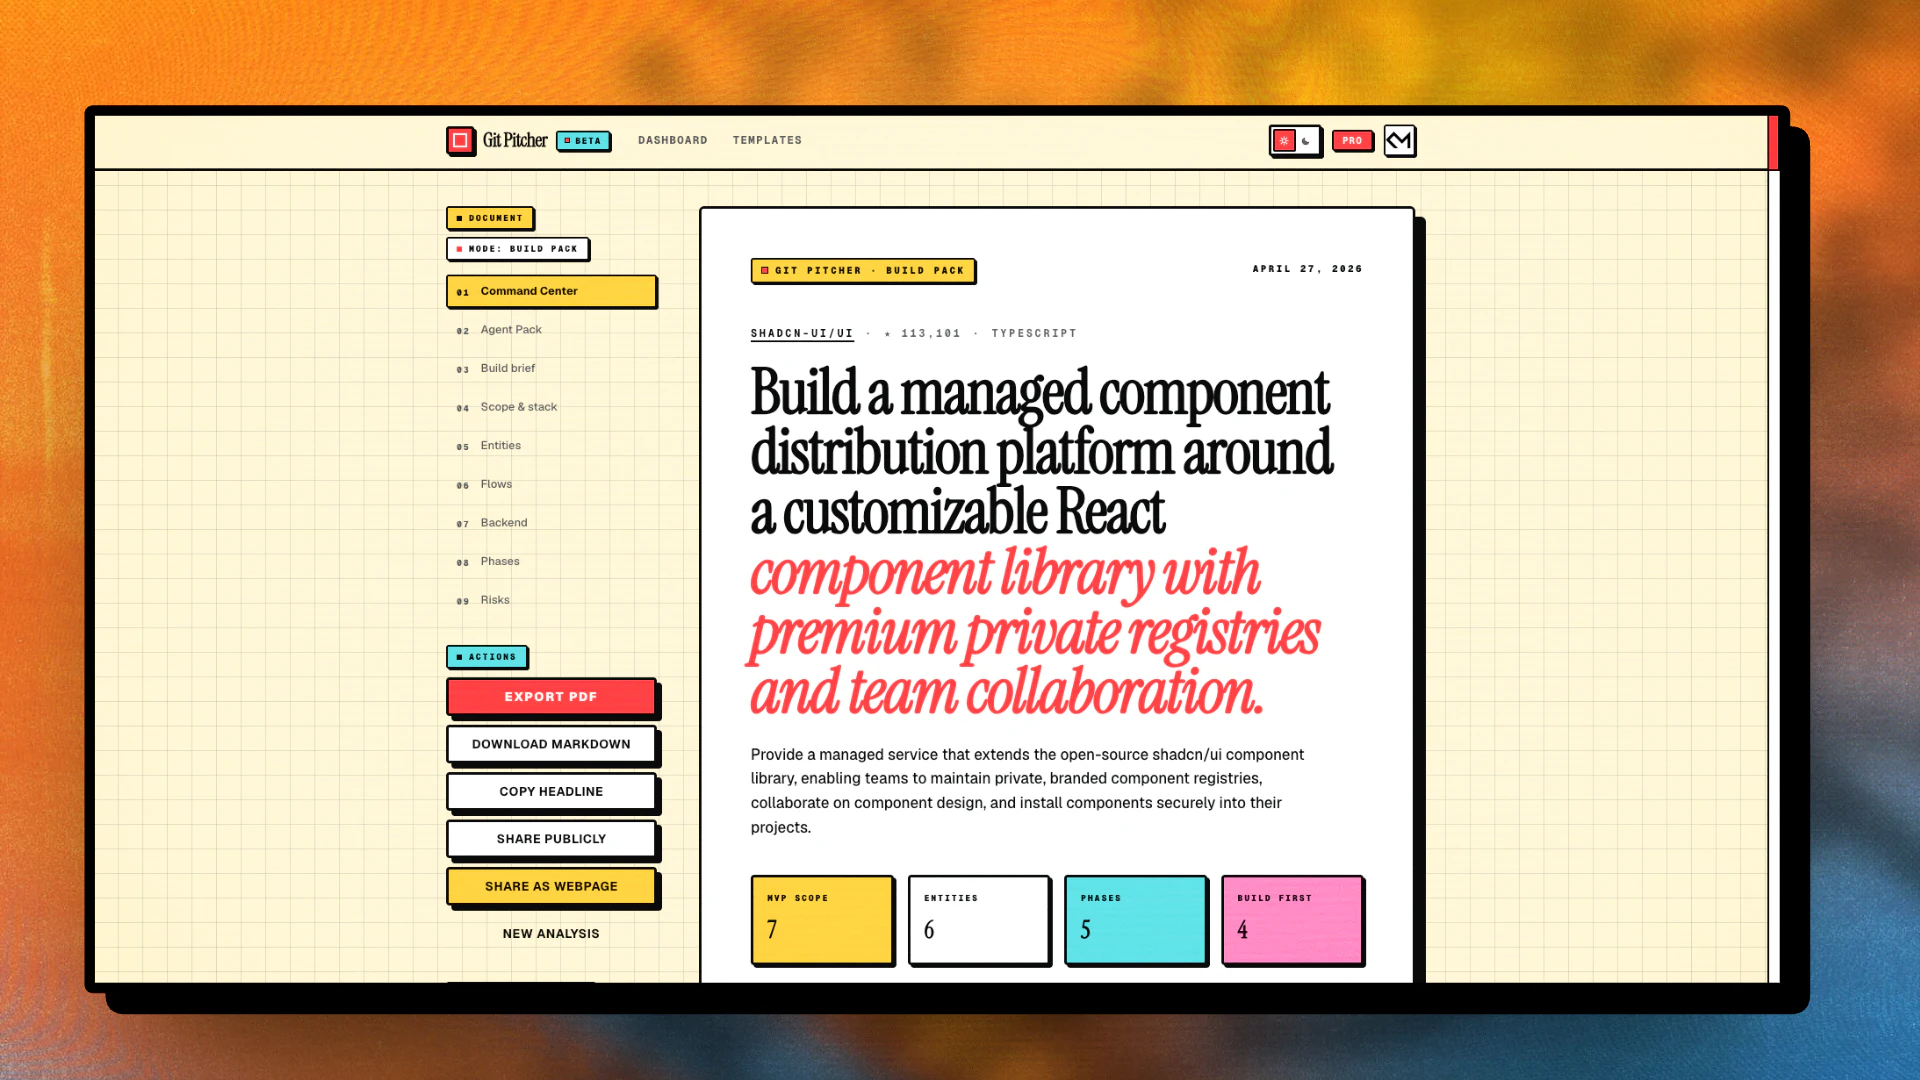The image size is (1920, 1080).
Task: Select the Command Center outline entry
Action: [x=550, y=291]
